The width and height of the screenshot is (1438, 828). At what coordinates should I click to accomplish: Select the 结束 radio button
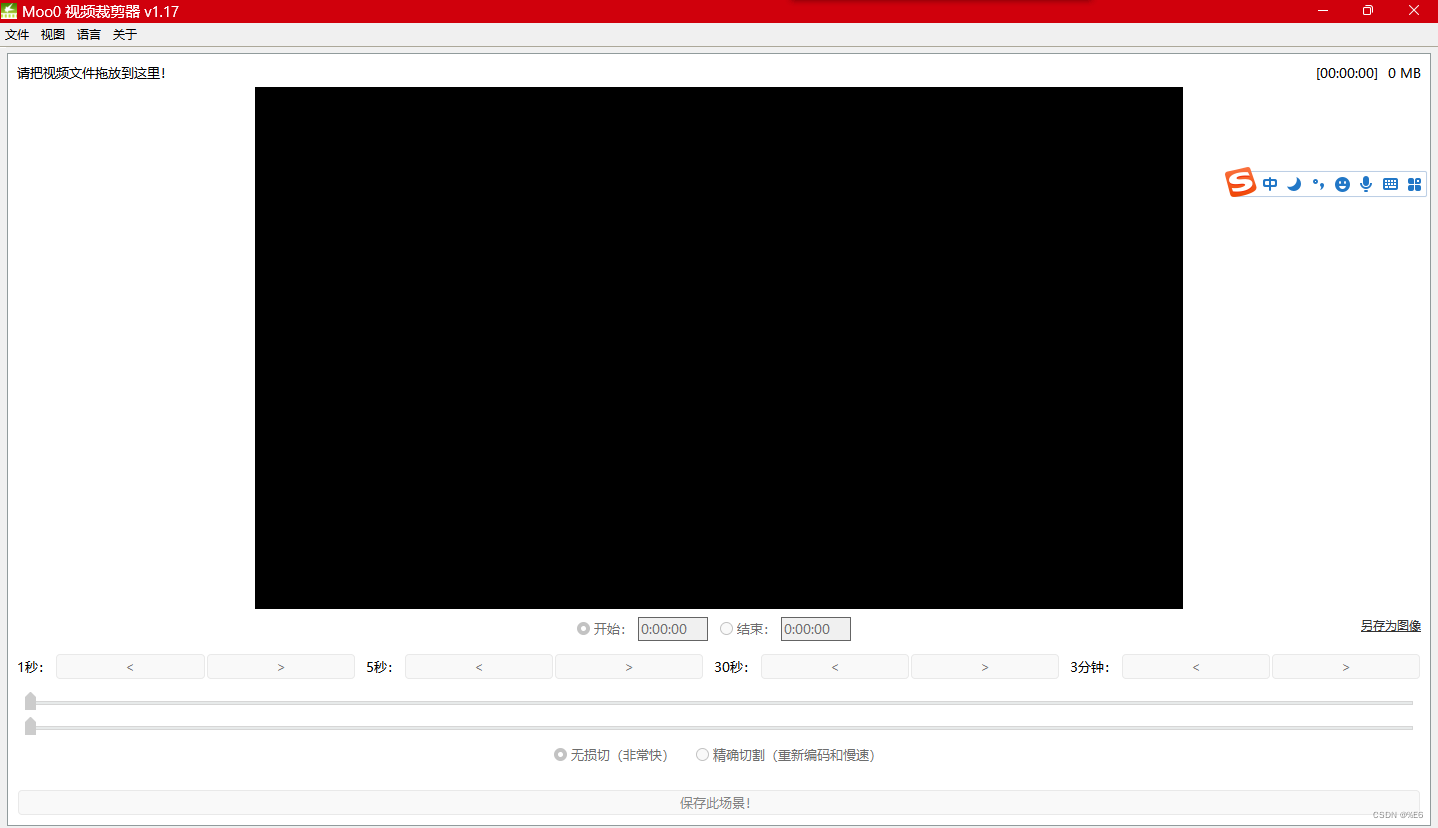tap(726, 629)
